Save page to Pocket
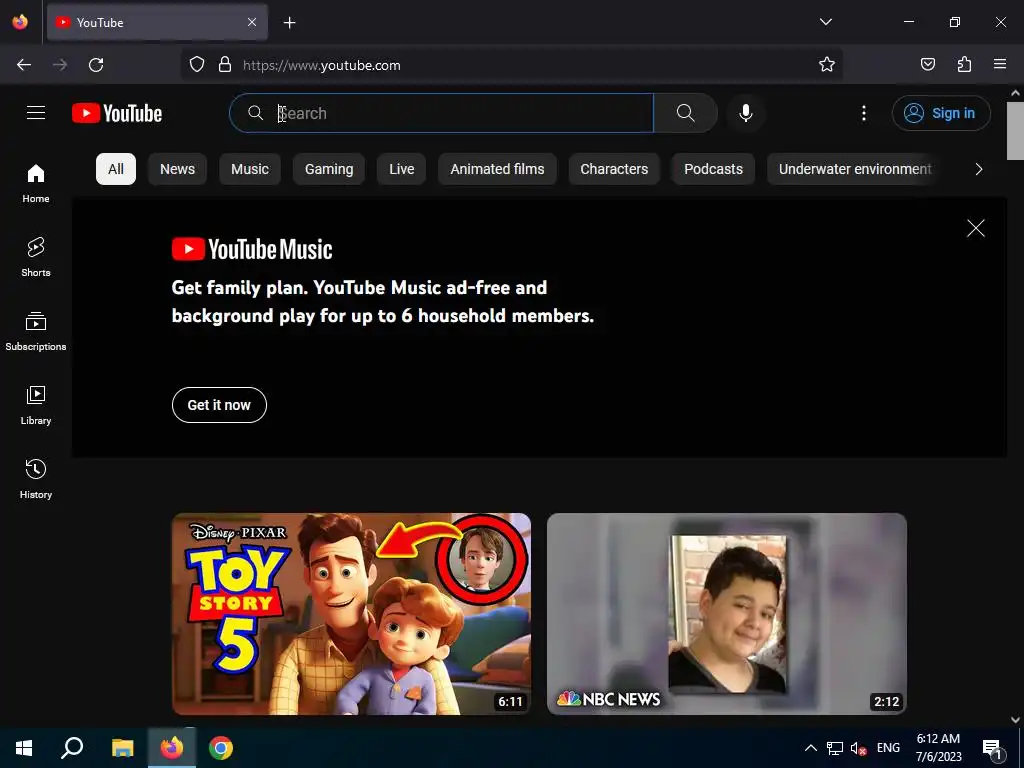The height and width of the screenshot is (768, 1024). click(x=928, y=65)
